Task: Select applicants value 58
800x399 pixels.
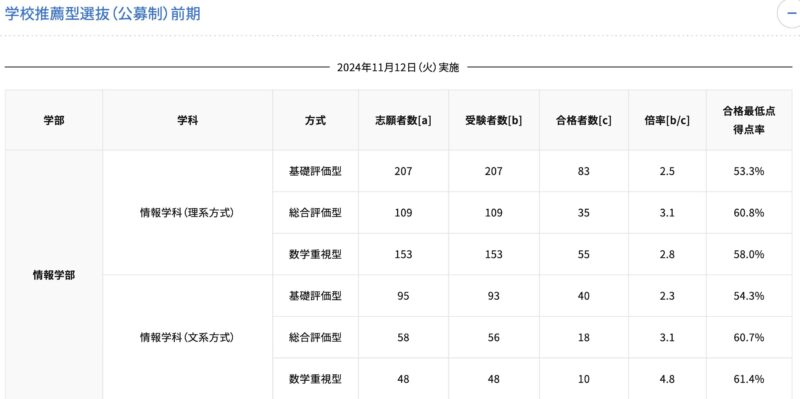Action: point(403,337)
